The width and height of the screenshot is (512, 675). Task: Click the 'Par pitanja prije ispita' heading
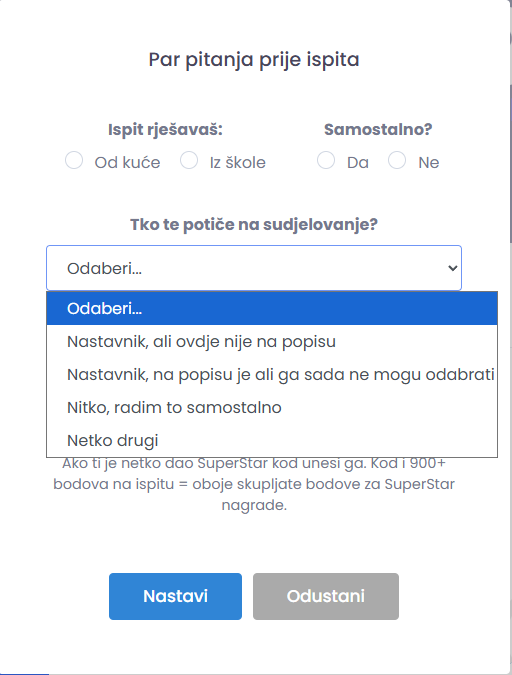(254, 59)
